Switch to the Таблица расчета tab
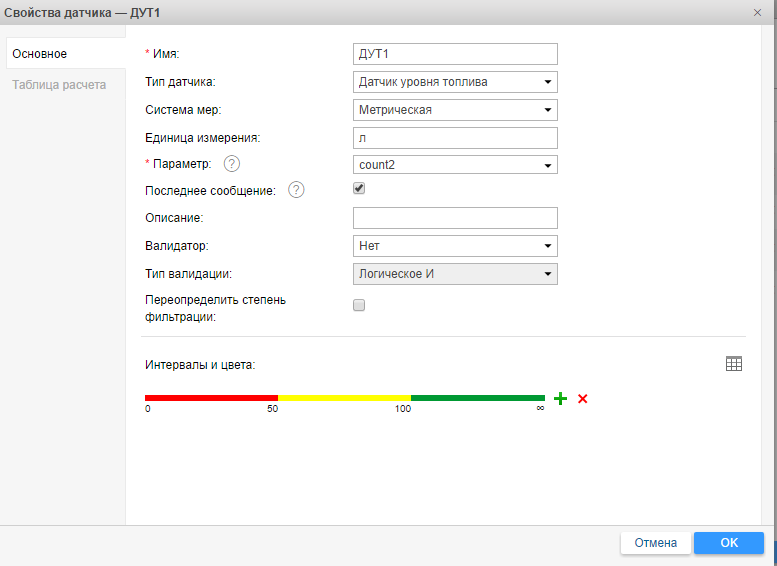Viewport: 777px width, 566px height. click(x=59, y=85)
